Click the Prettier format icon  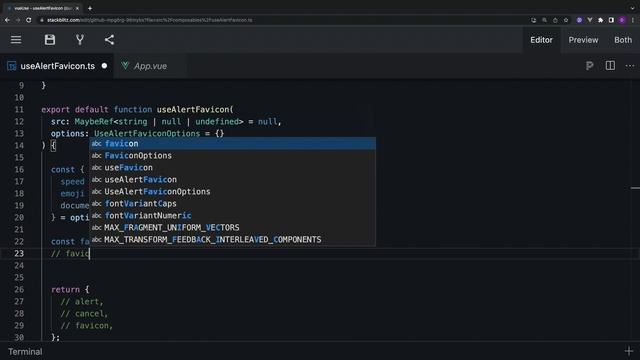pyautogui.click(x=589, y=66)
